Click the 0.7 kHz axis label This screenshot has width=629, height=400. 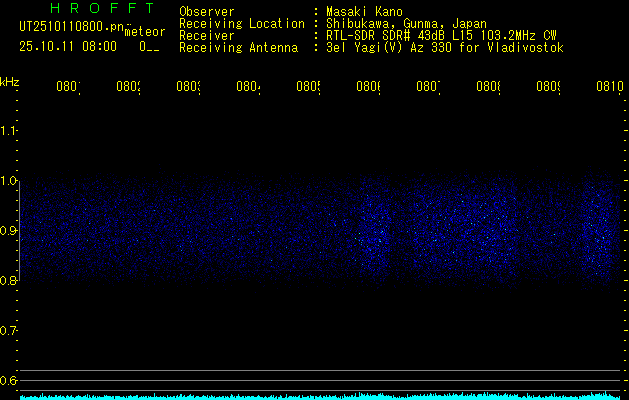point(9,331)
